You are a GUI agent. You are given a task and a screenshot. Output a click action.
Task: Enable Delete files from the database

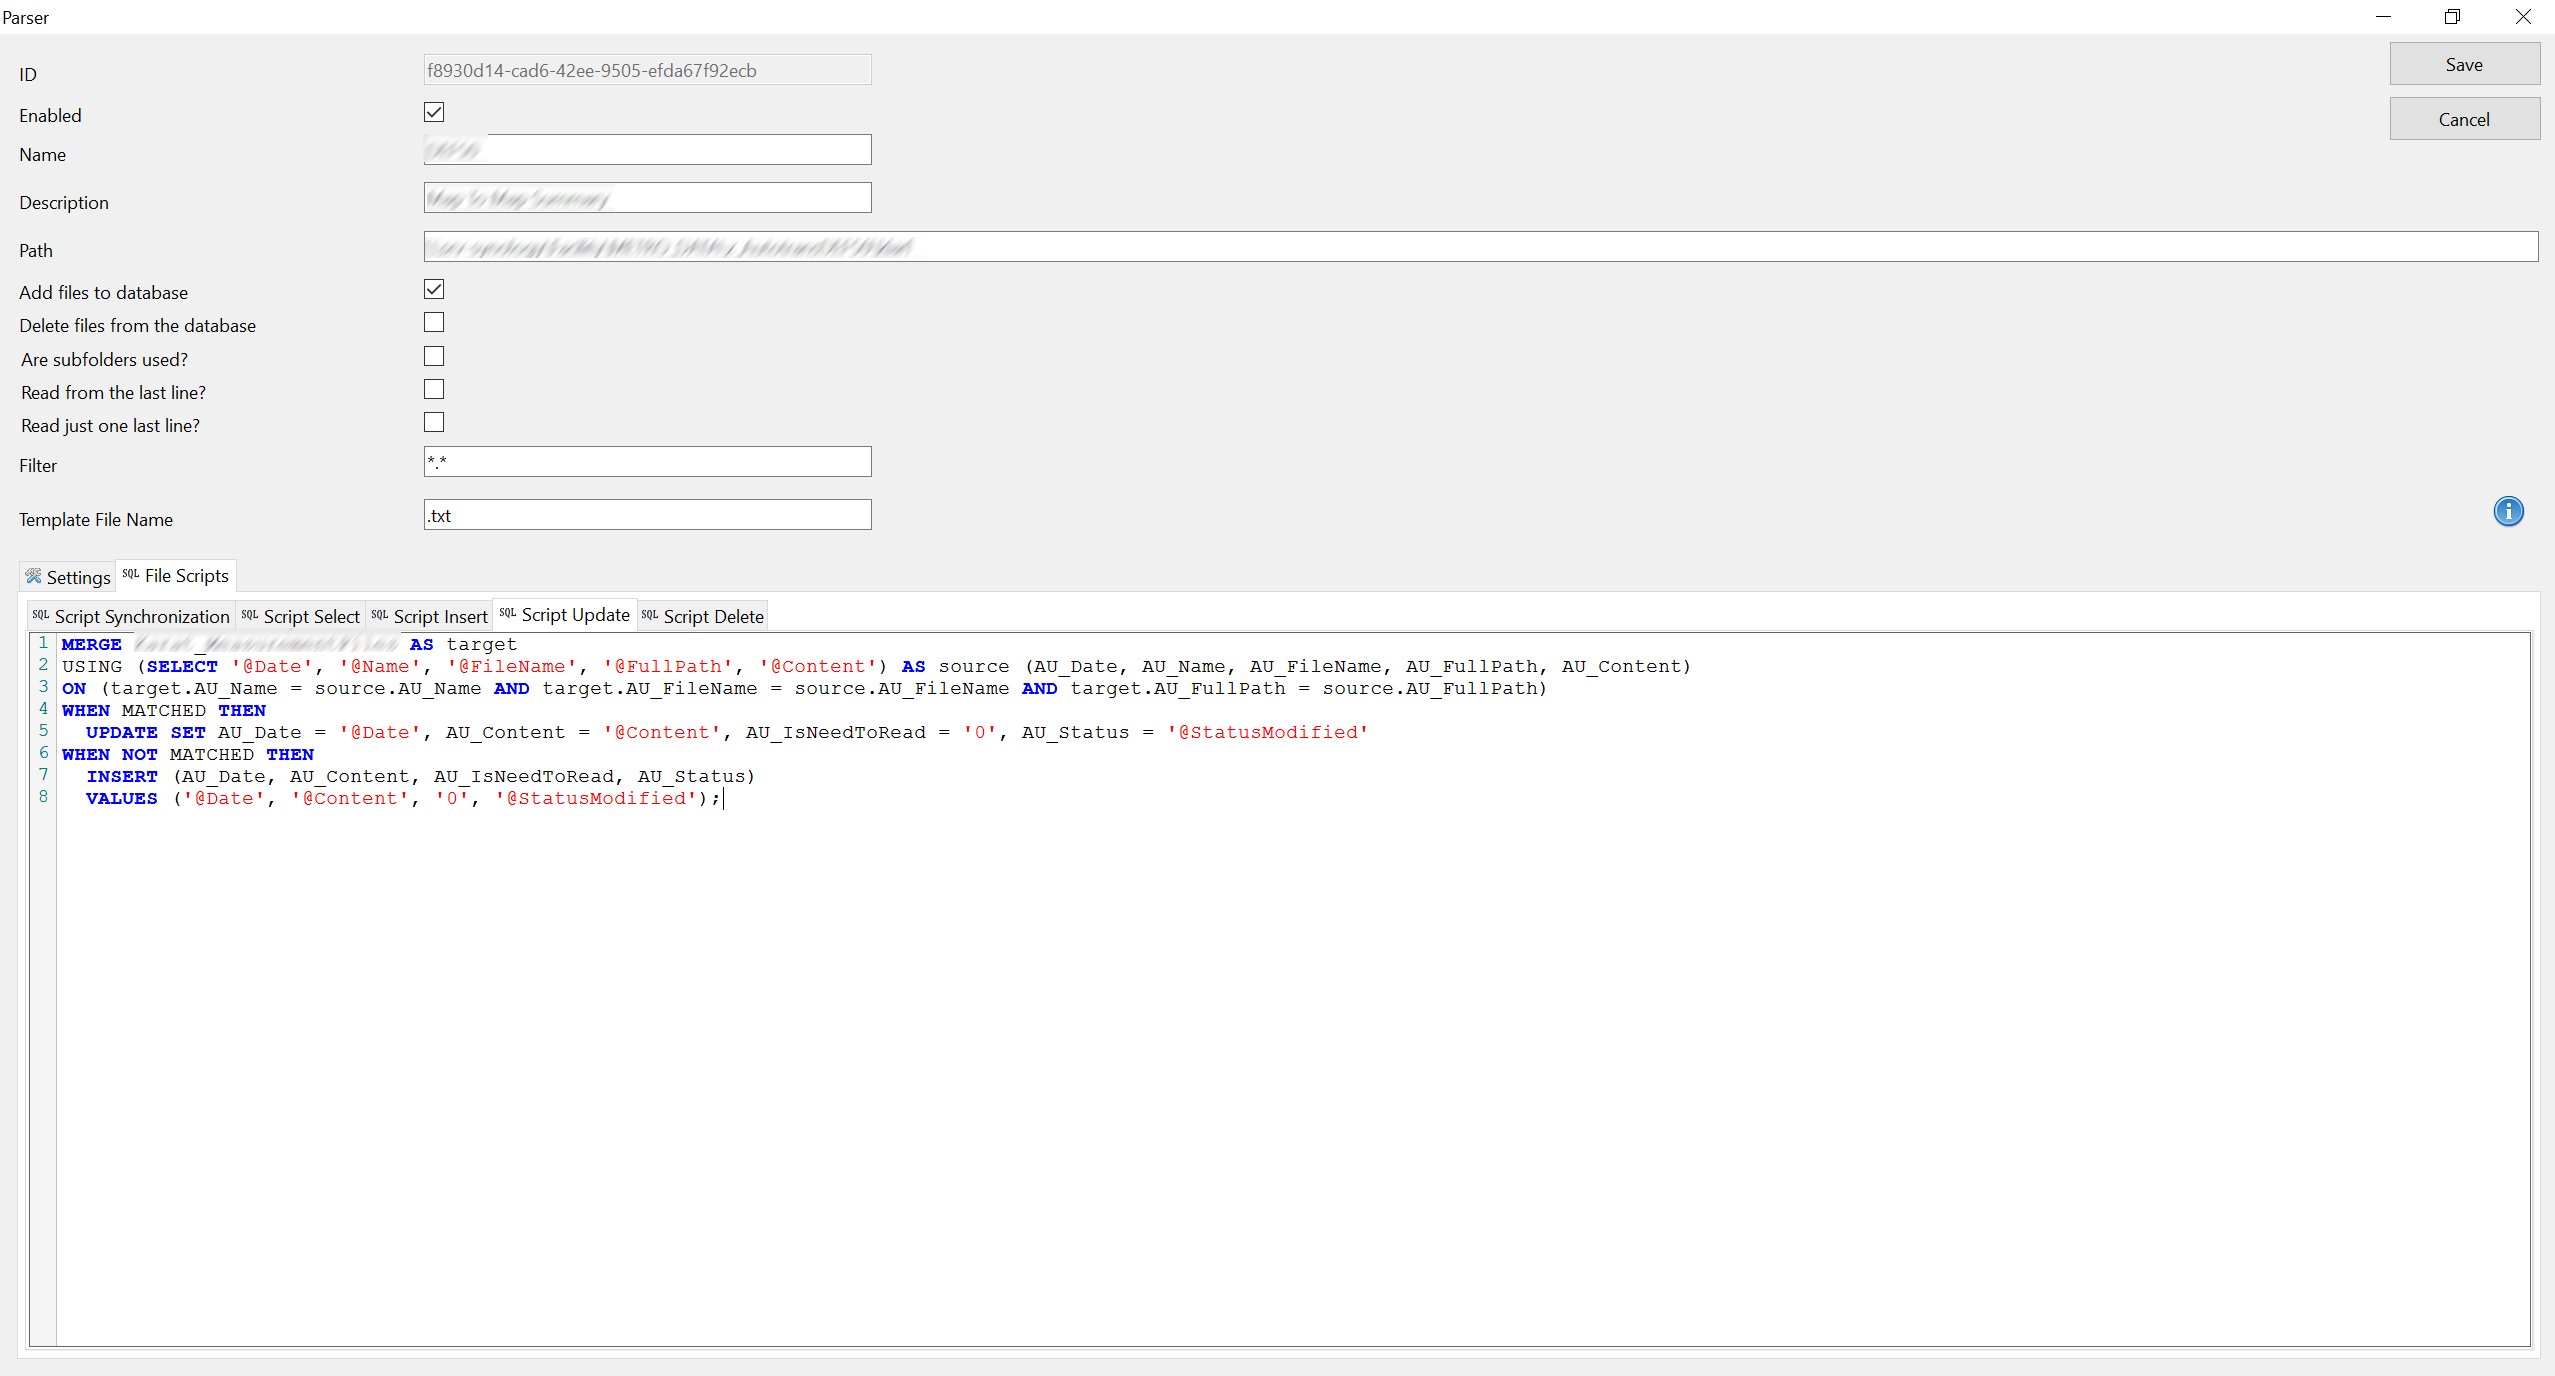tap(434, 322)
